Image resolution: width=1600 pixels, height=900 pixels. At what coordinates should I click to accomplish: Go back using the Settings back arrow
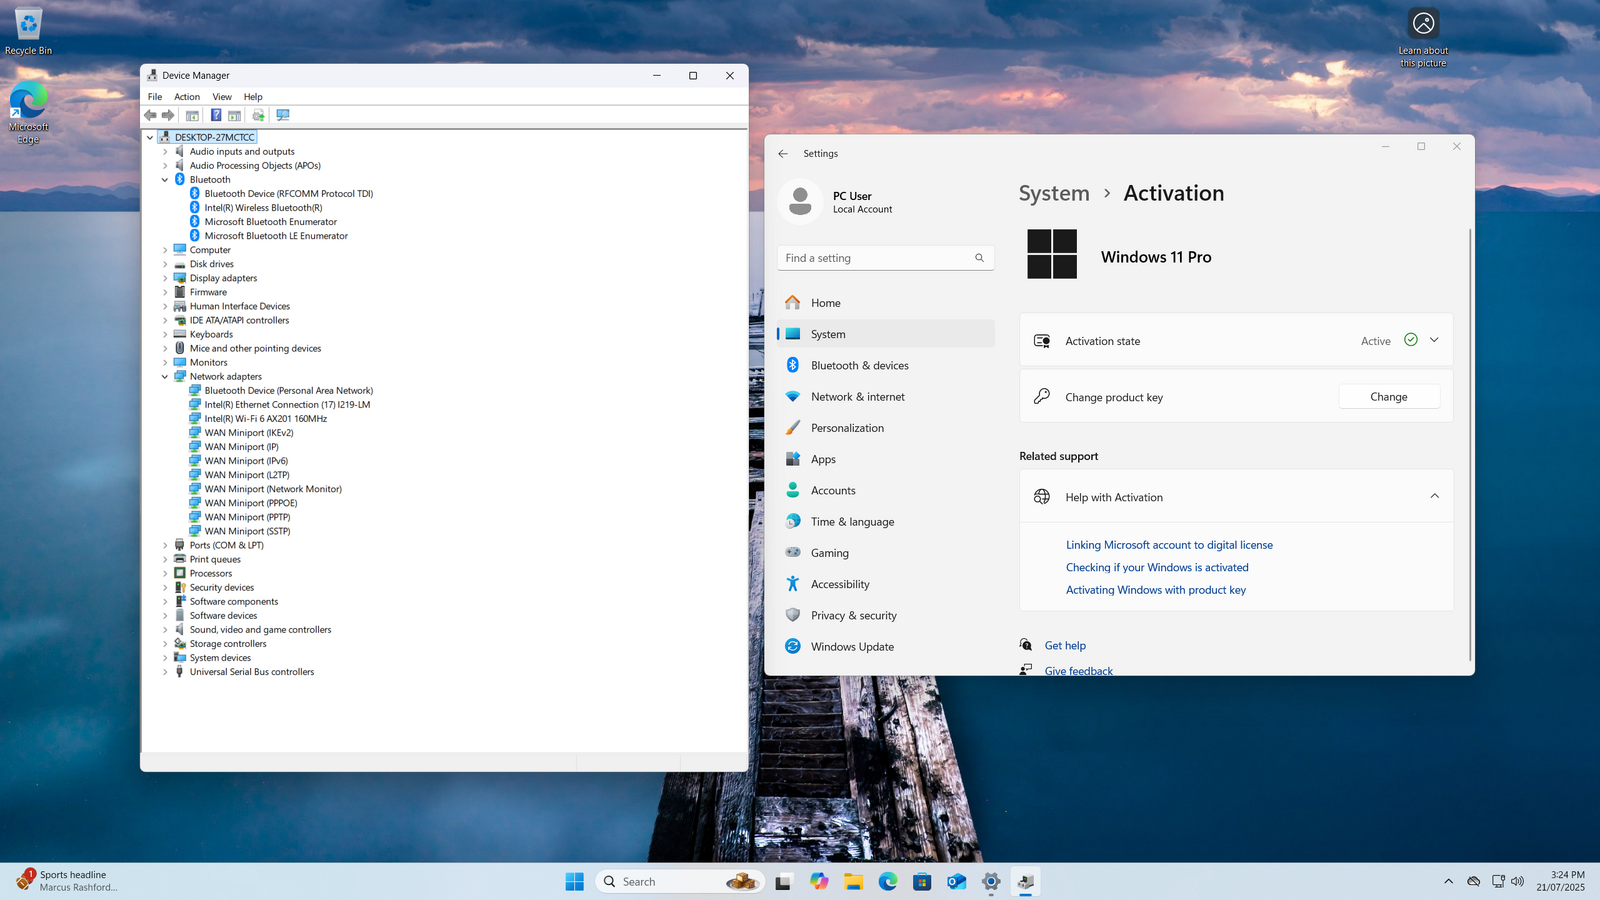[783, 154]
